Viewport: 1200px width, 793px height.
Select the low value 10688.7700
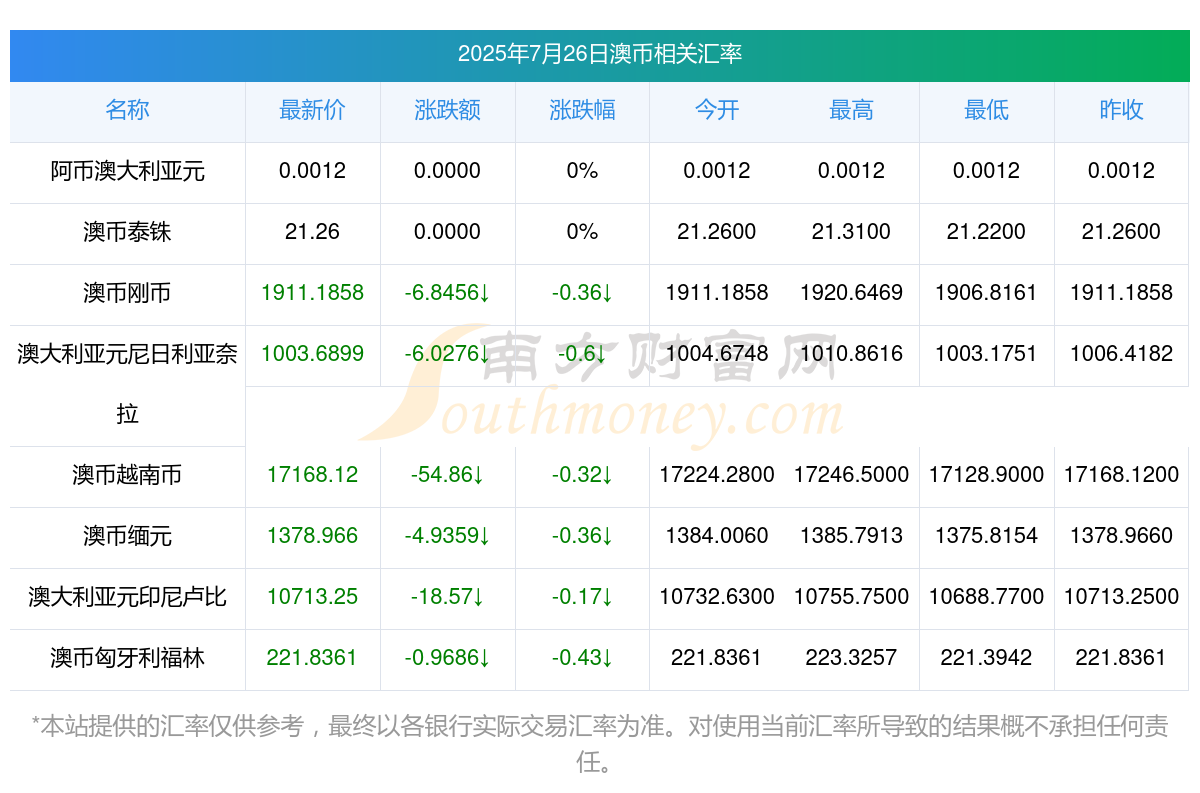[986, 597]
